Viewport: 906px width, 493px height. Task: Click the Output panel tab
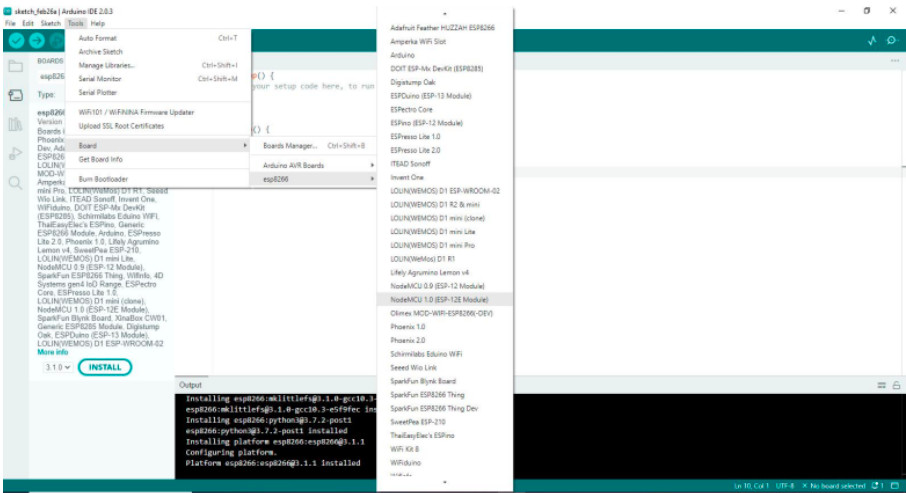(190, 385)
